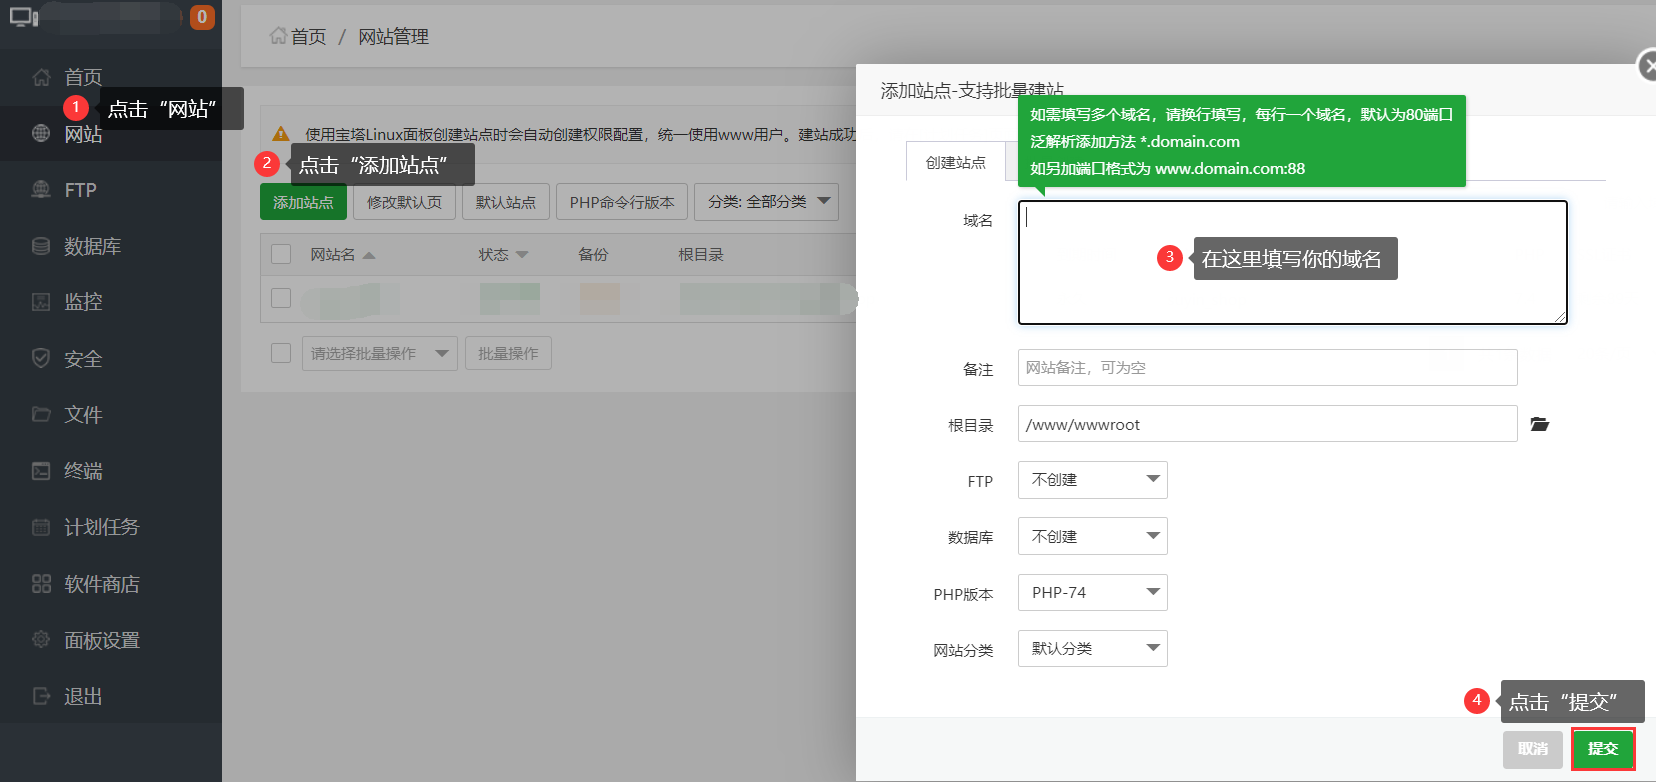
Task: Click the house icon in breadcrumb
Action: click(x=278, y=36)
